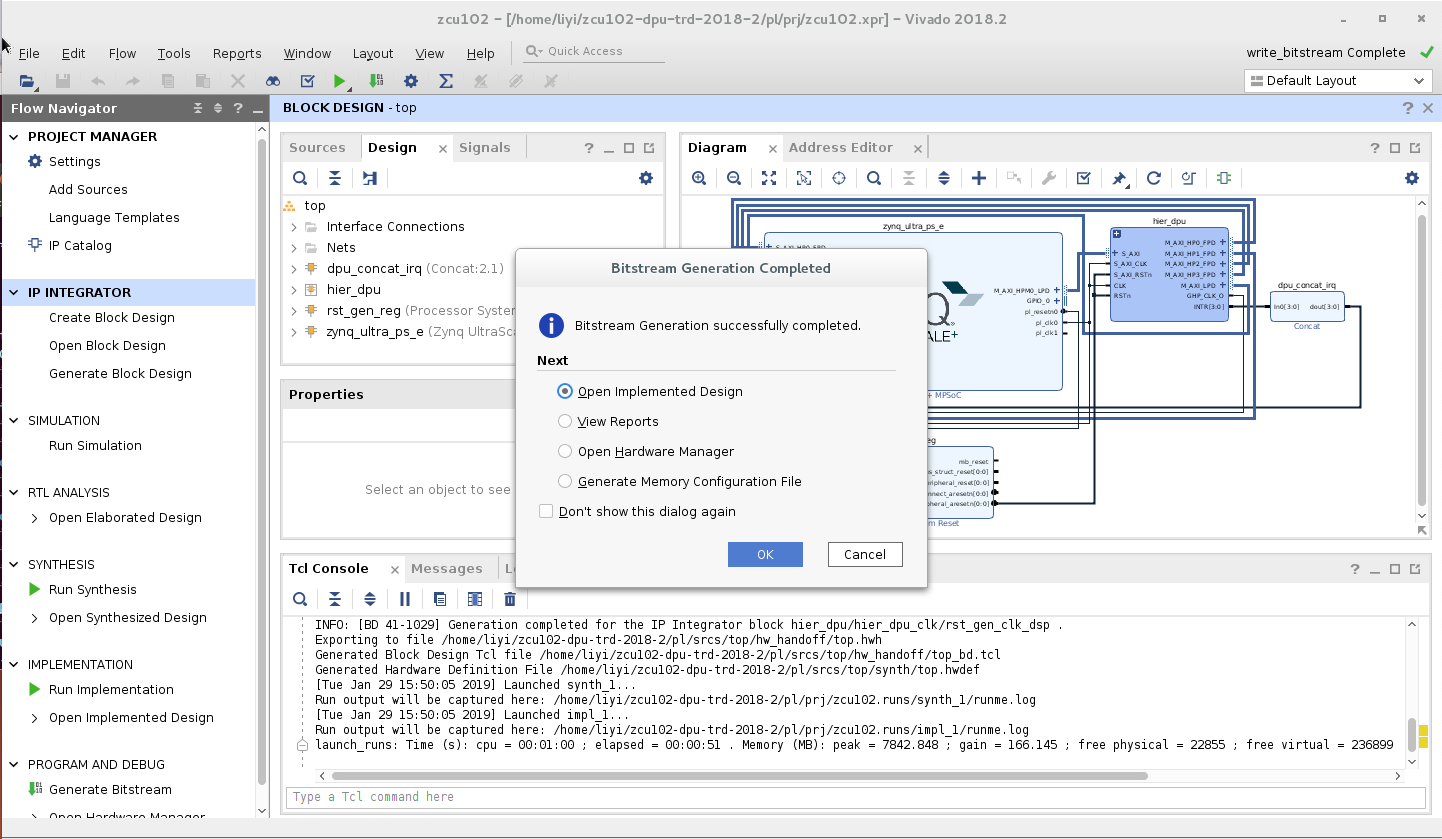This screenshot has height=839, width=1442.
Task: Zoom in on the block diagram
Action: (699, 178)
